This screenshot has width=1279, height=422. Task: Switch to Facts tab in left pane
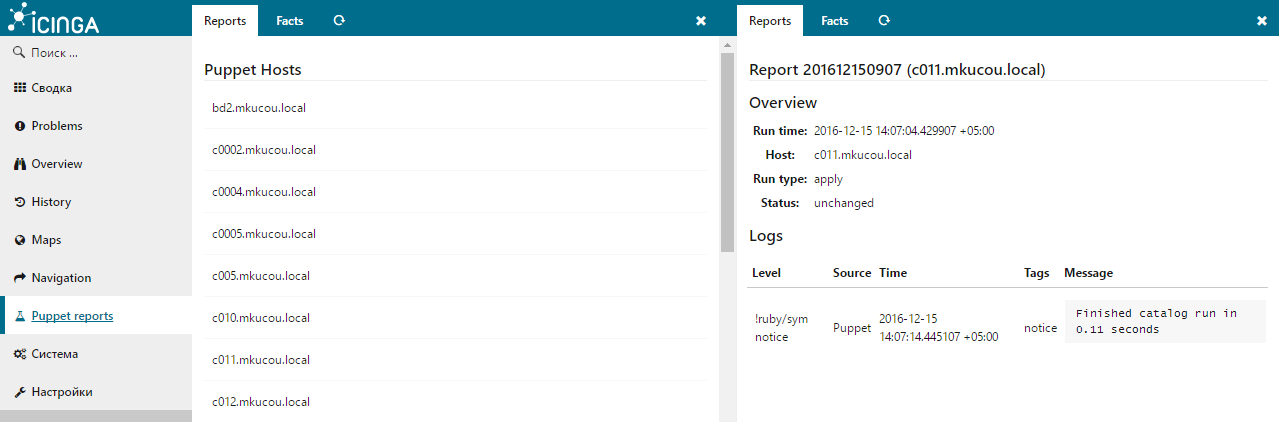pos(290,21)
